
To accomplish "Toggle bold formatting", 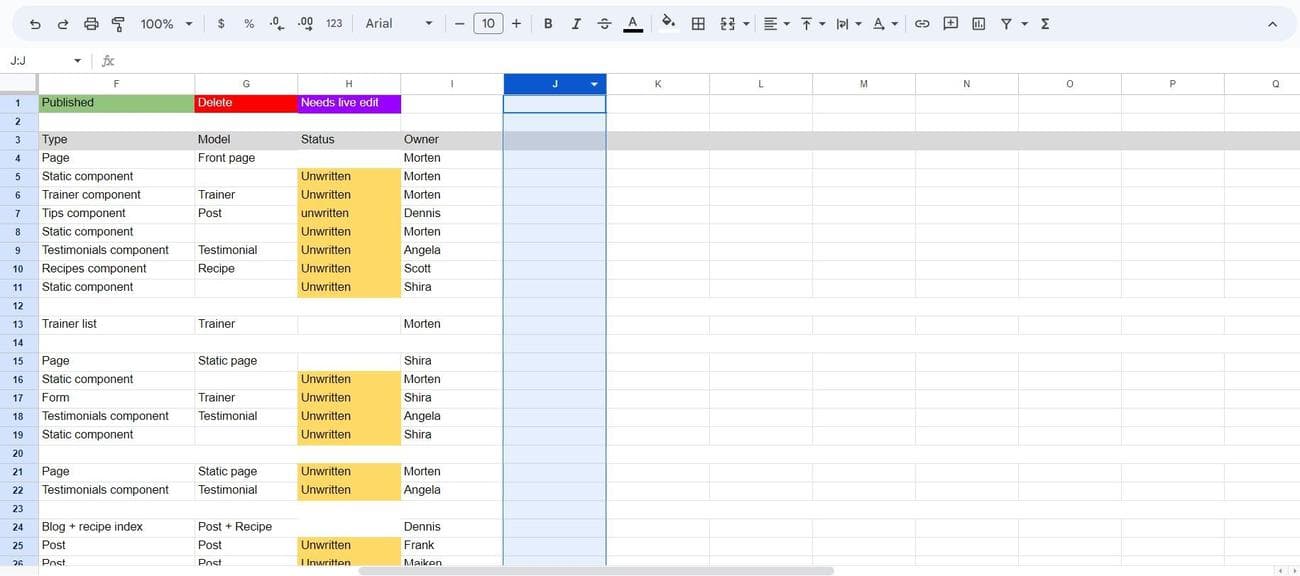I will coord(548,24).
